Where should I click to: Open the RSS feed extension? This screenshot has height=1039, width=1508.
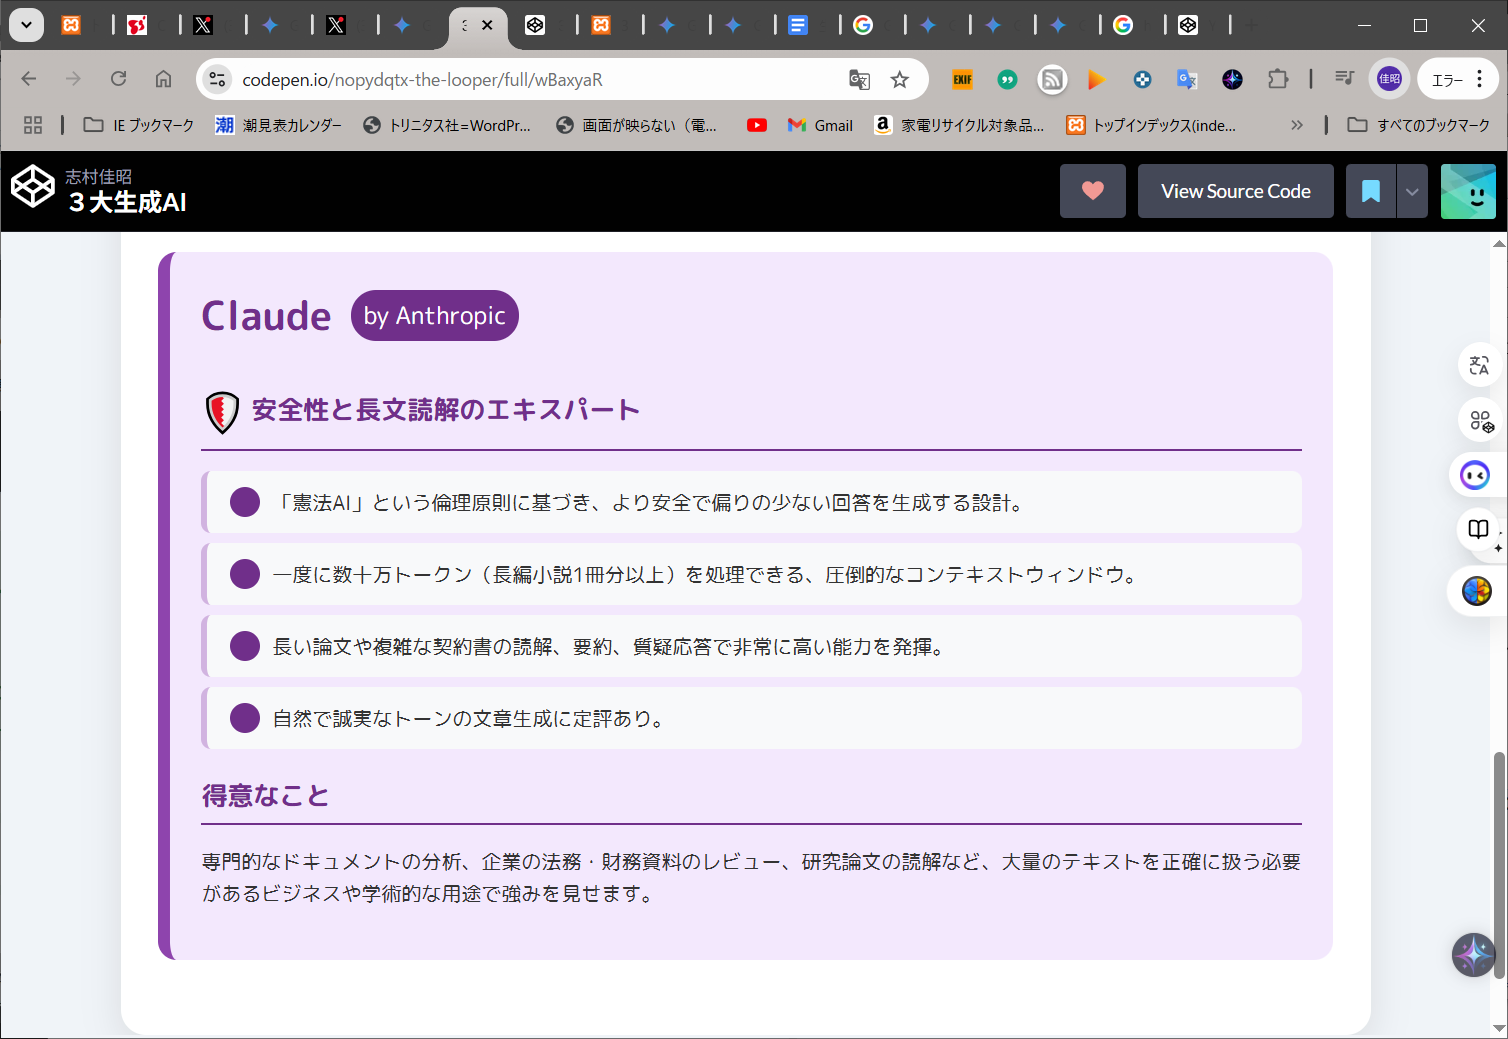(x=1052, y=80)
